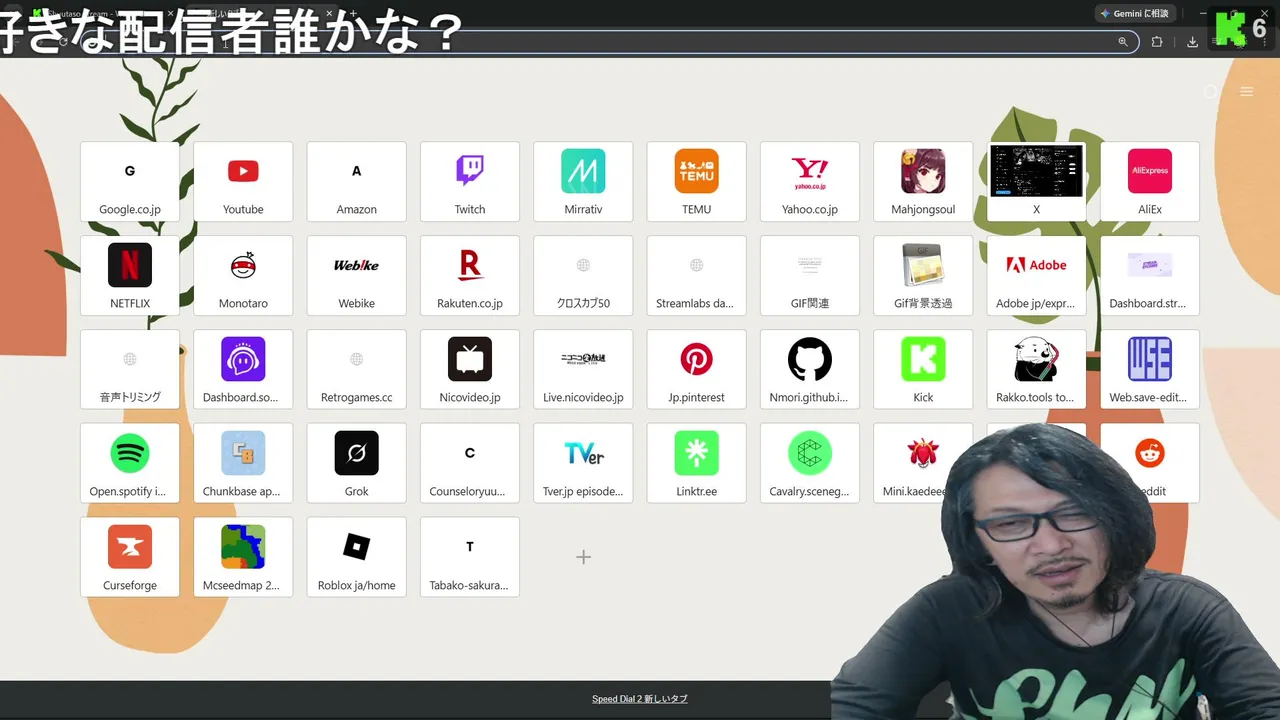This screenshot has height=720, width=1280.
Task: Open the Streamlabs da... tile
Action: coord(697,276)
